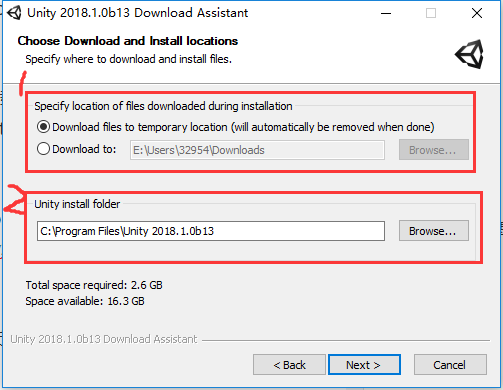The width and height of the screenshot is (503, 390).
Task: Click Specify location of files downloaded label
Action: click(163, 106)
